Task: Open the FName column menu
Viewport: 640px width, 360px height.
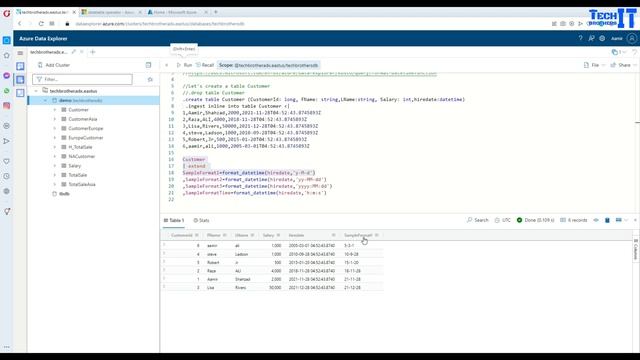Action: pos(224,235)
